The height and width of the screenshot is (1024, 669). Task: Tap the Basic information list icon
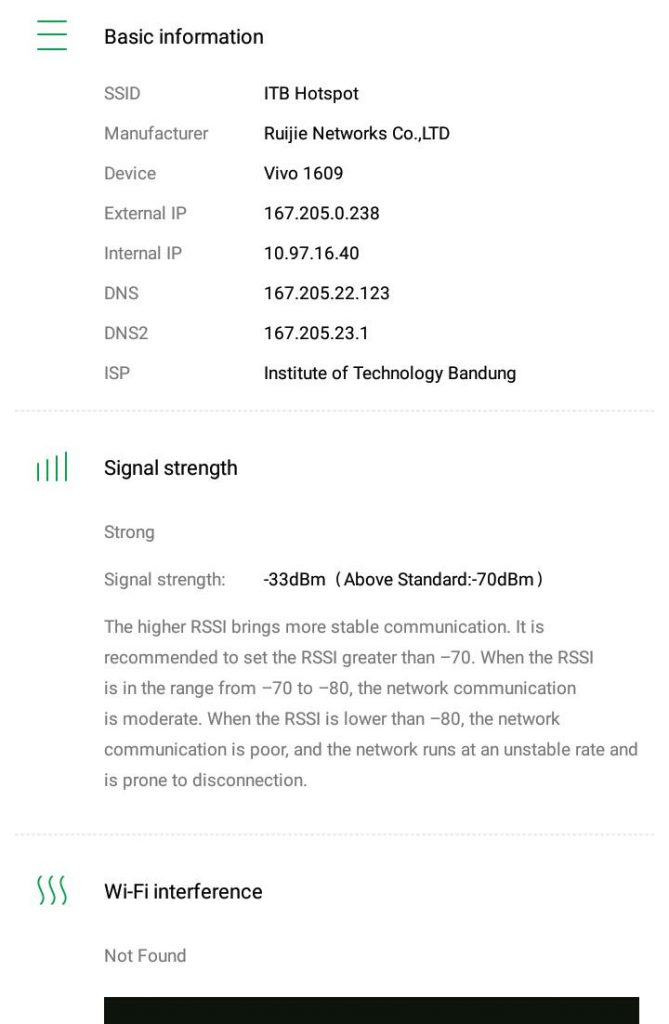coord(51,36)
